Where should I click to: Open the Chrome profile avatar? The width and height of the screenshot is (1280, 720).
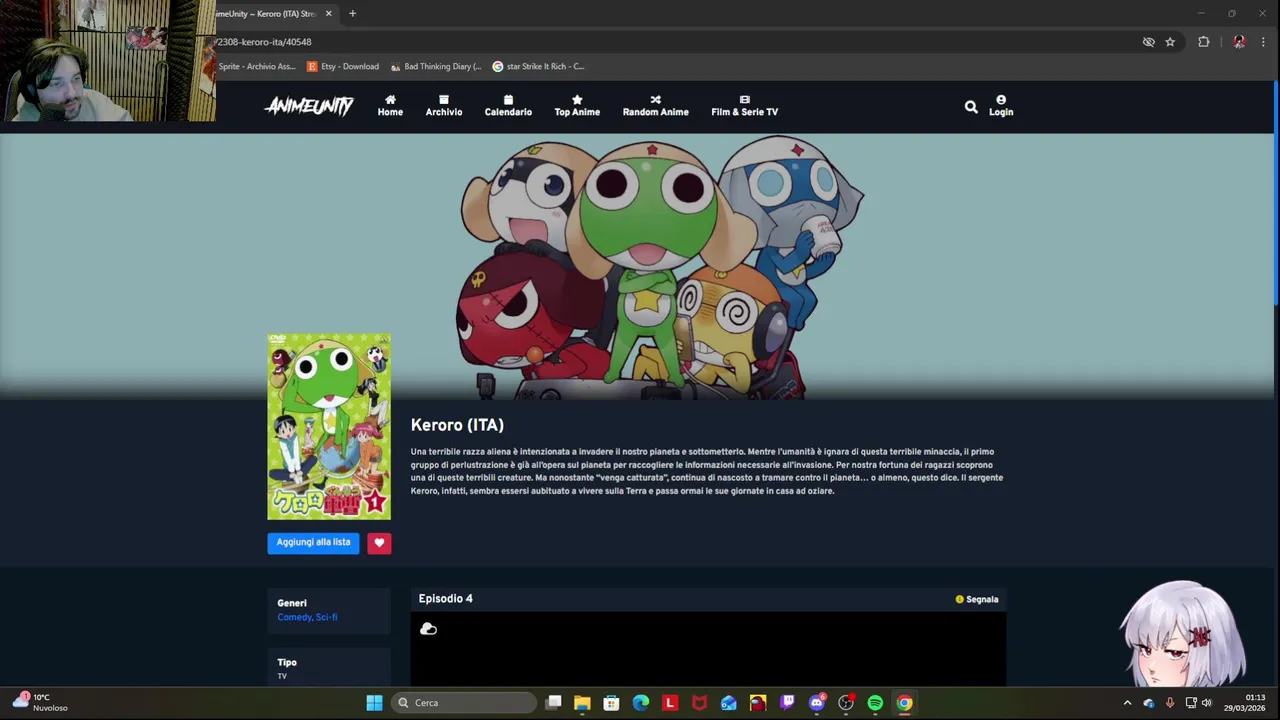[1239, 42]
